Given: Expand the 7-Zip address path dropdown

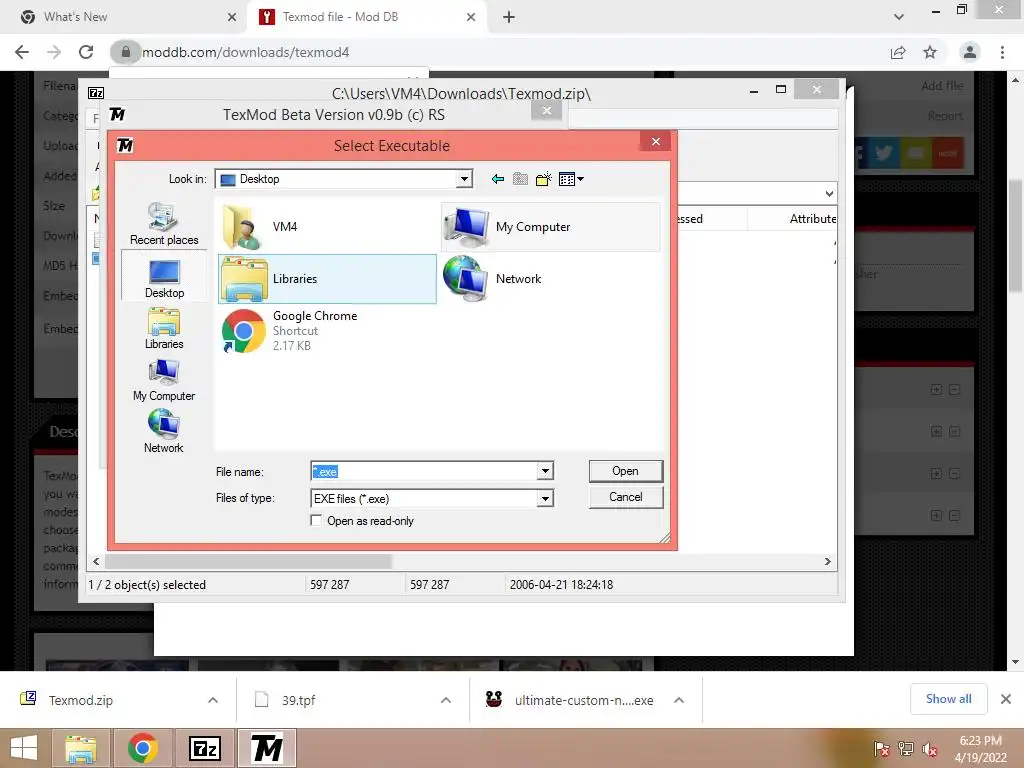Looking at the screenshot, I should tap(829, 194).
